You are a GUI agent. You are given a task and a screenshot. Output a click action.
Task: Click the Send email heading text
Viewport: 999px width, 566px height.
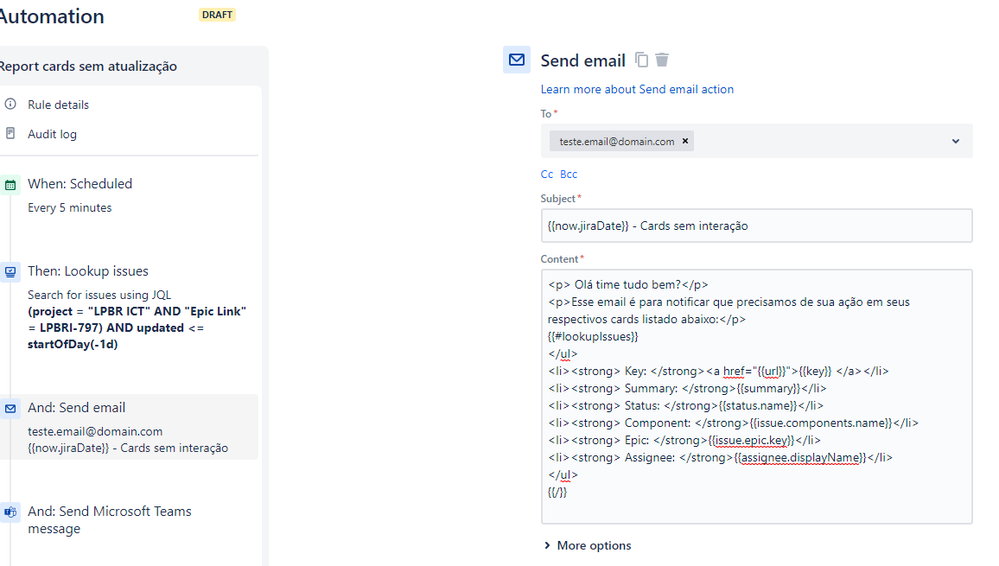(583, 61)
